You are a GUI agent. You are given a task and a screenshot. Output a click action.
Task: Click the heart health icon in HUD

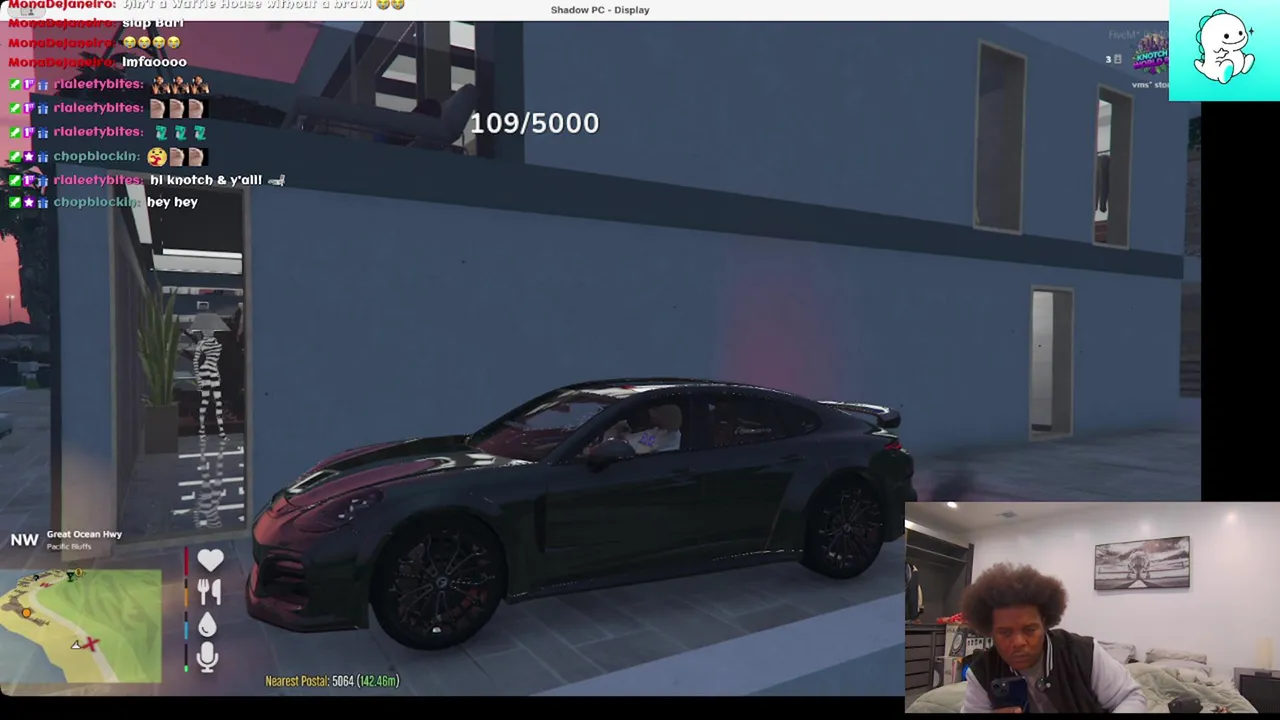209,560
